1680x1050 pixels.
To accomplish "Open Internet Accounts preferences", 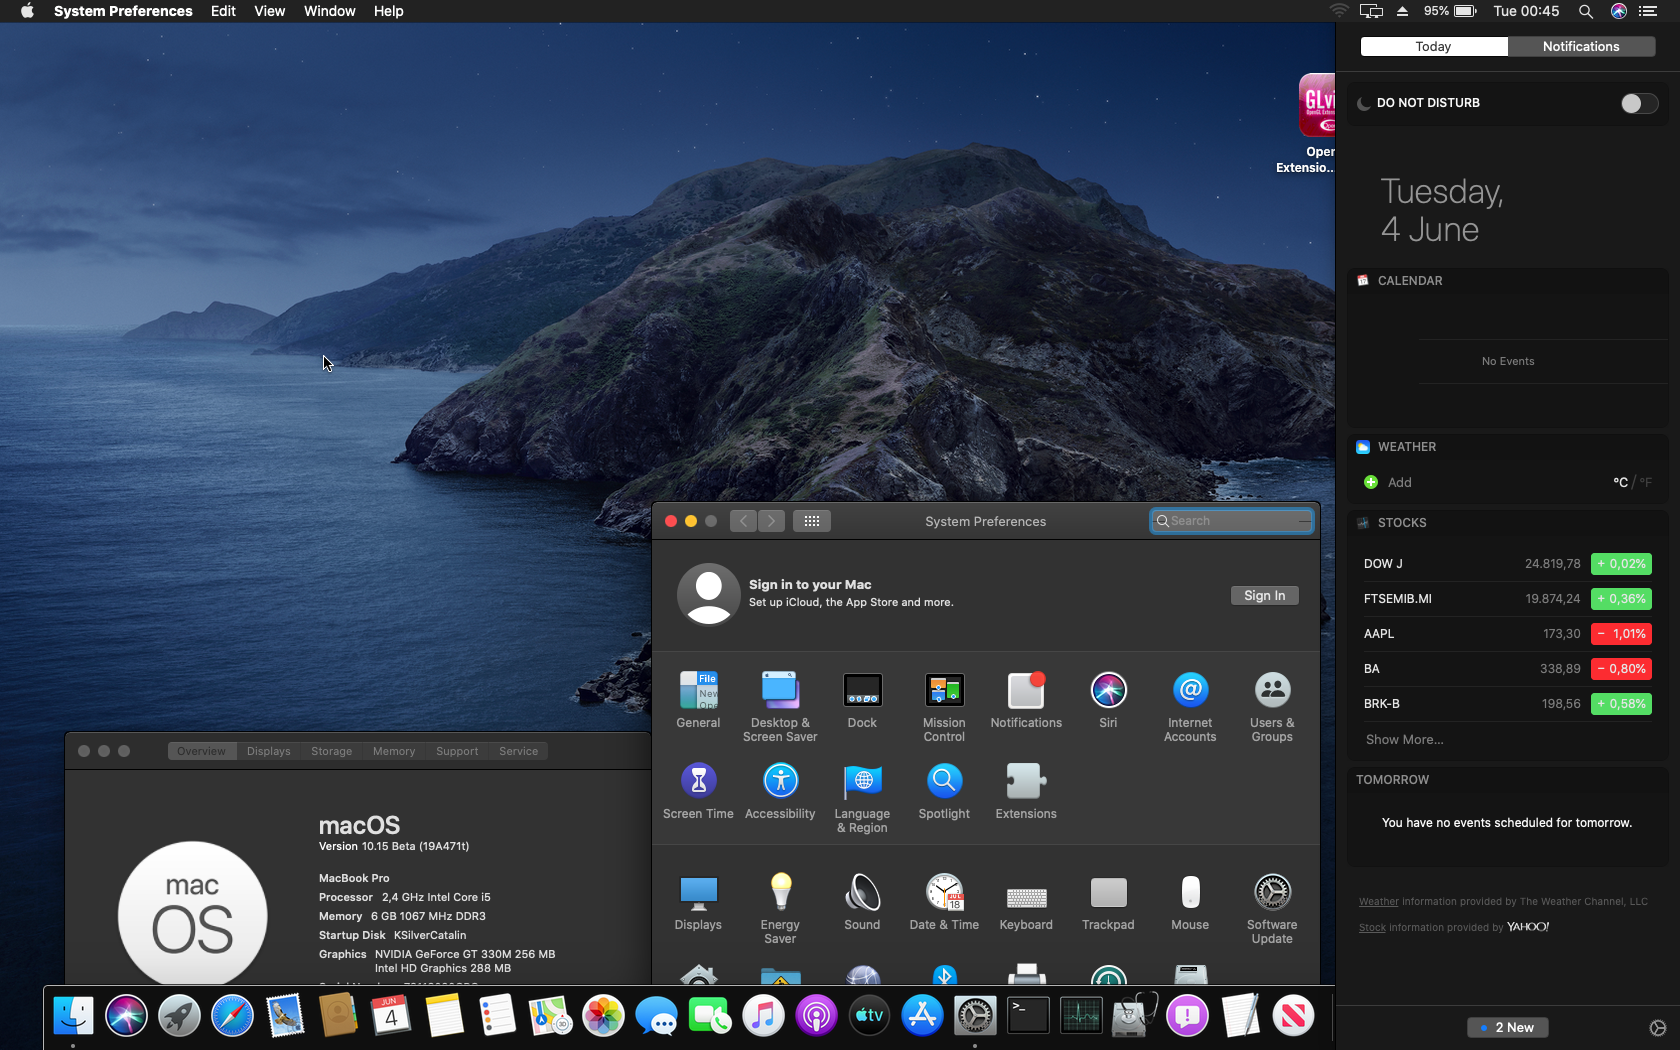I will [x=1190, y=706].
